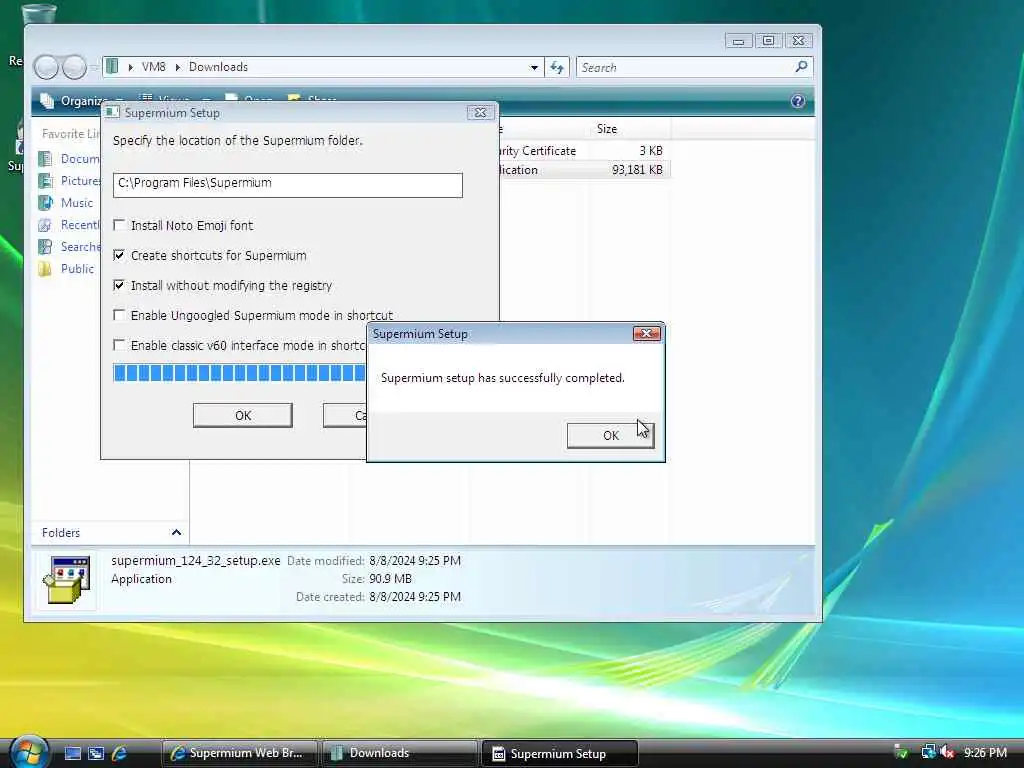The width and height of the screenshot is (1024, 768).
Task: Enable Install Noto Emoji font checkbox
Action: 119,225
